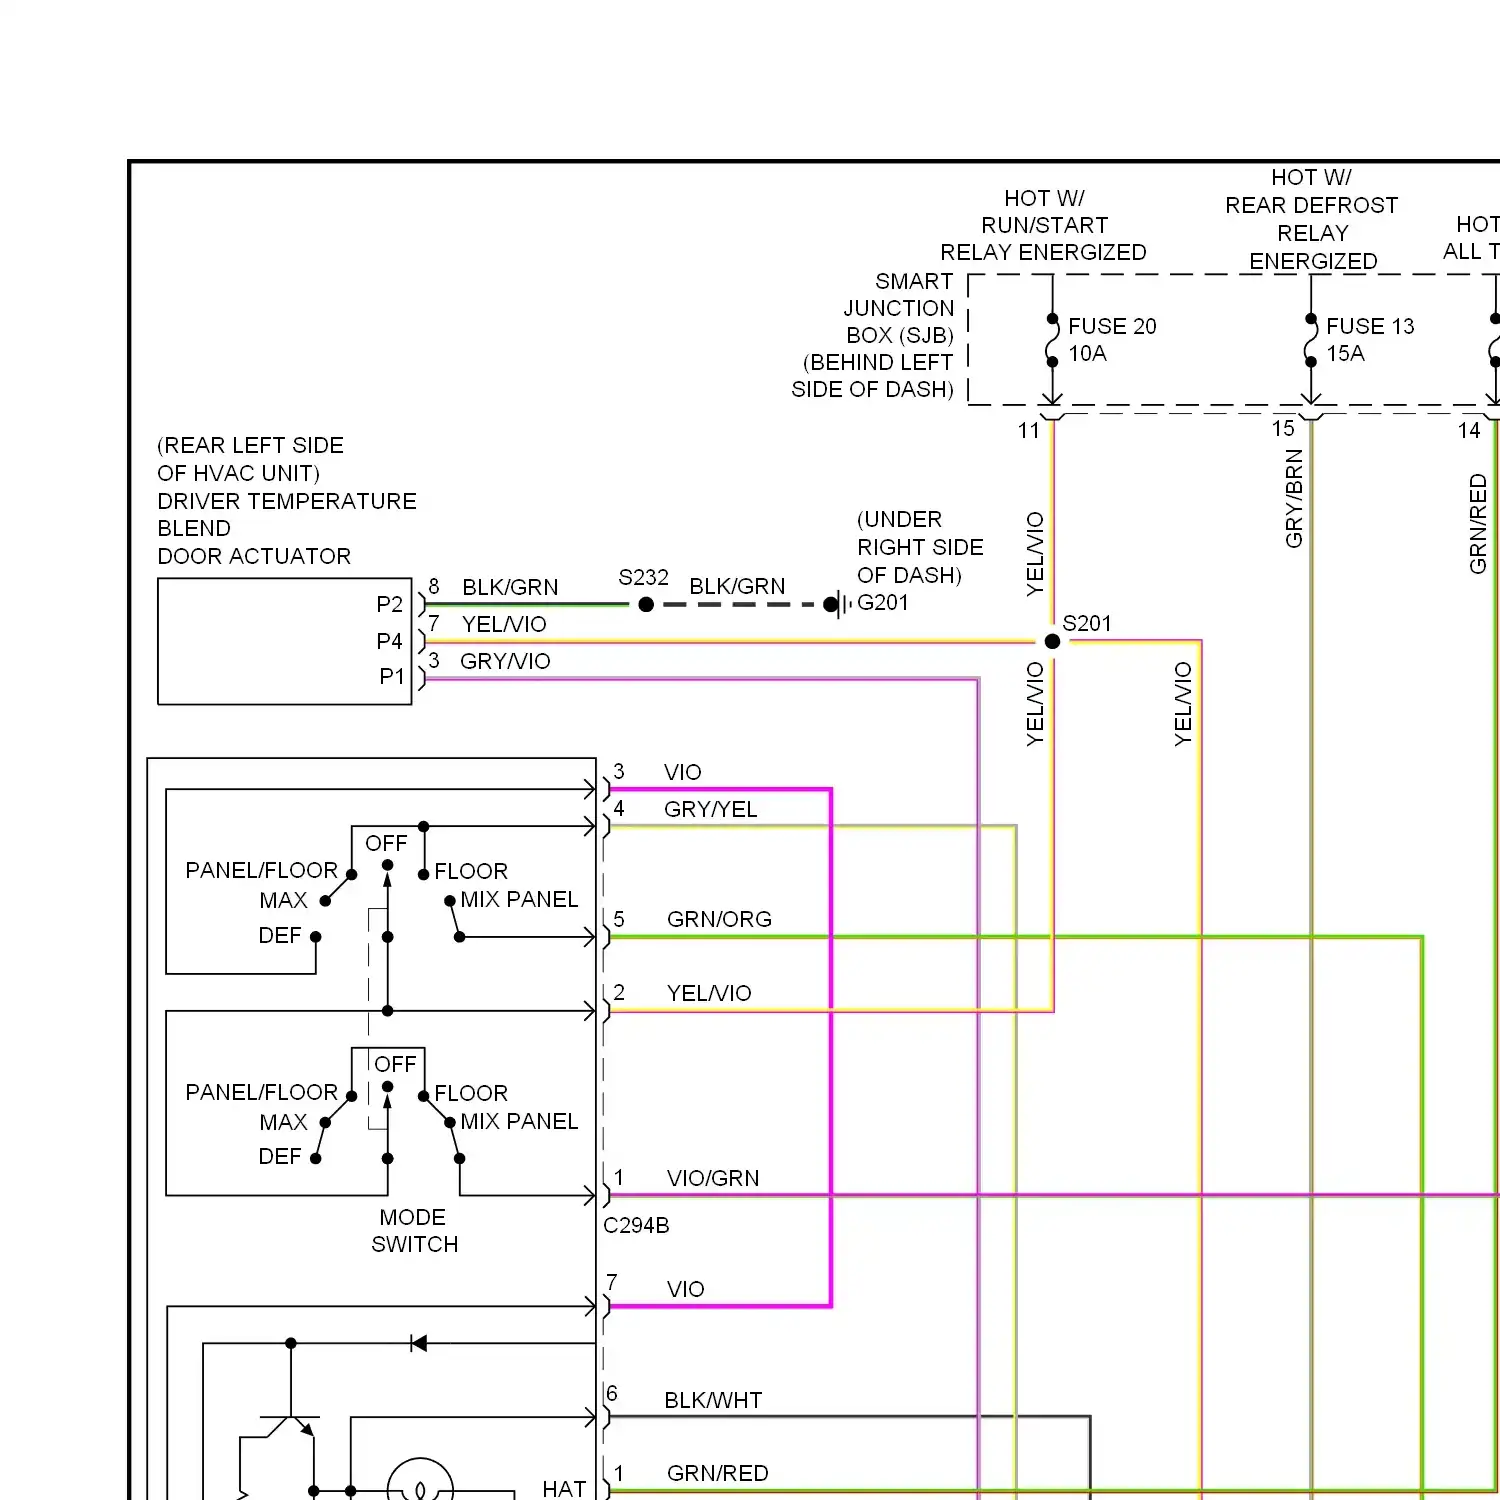Click the VIO/GRN wire label
Viewport: 1500px width, 1500px height.
(x=713, y=1178)
